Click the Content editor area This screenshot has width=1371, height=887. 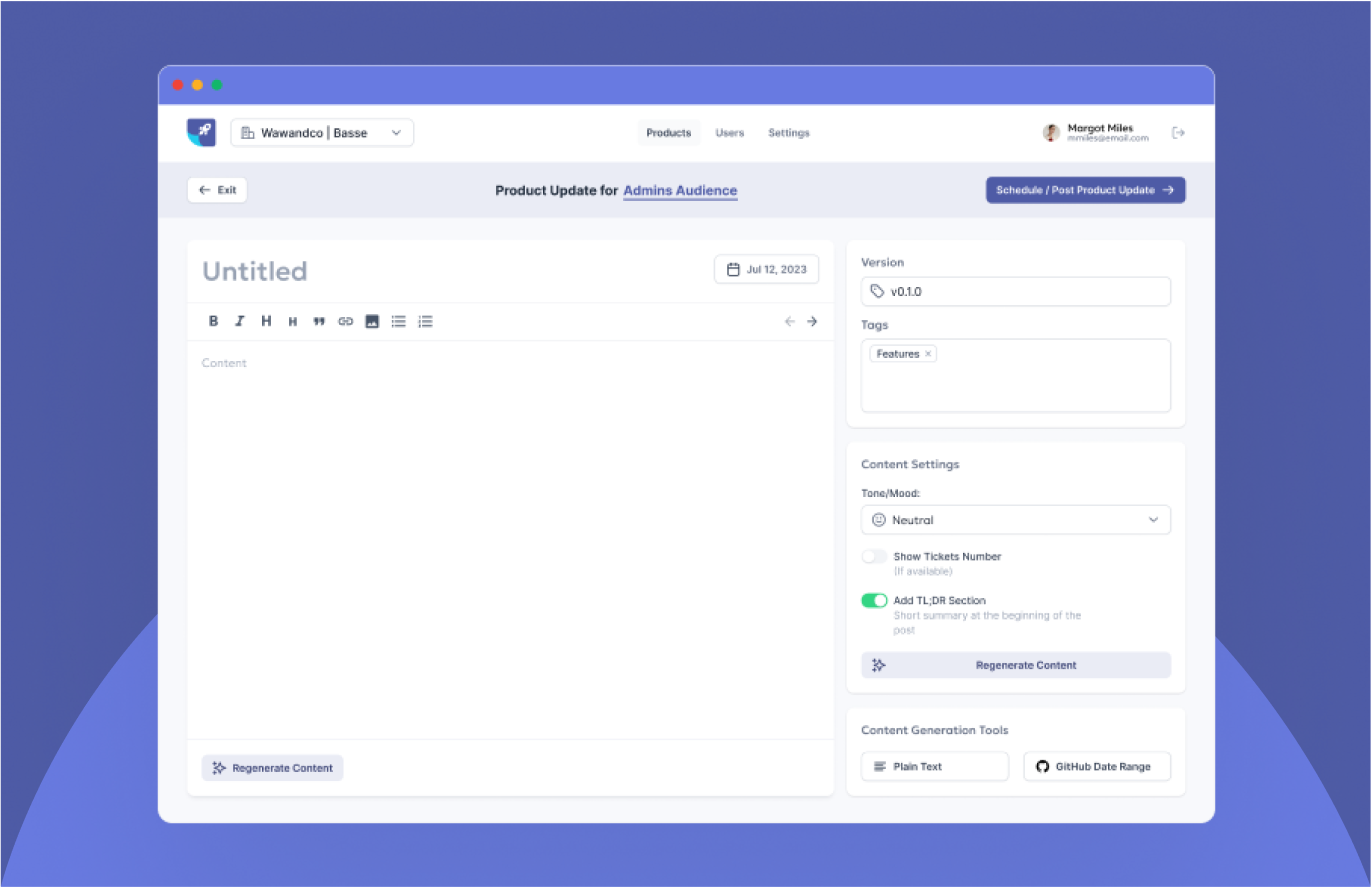pos(510,540)
